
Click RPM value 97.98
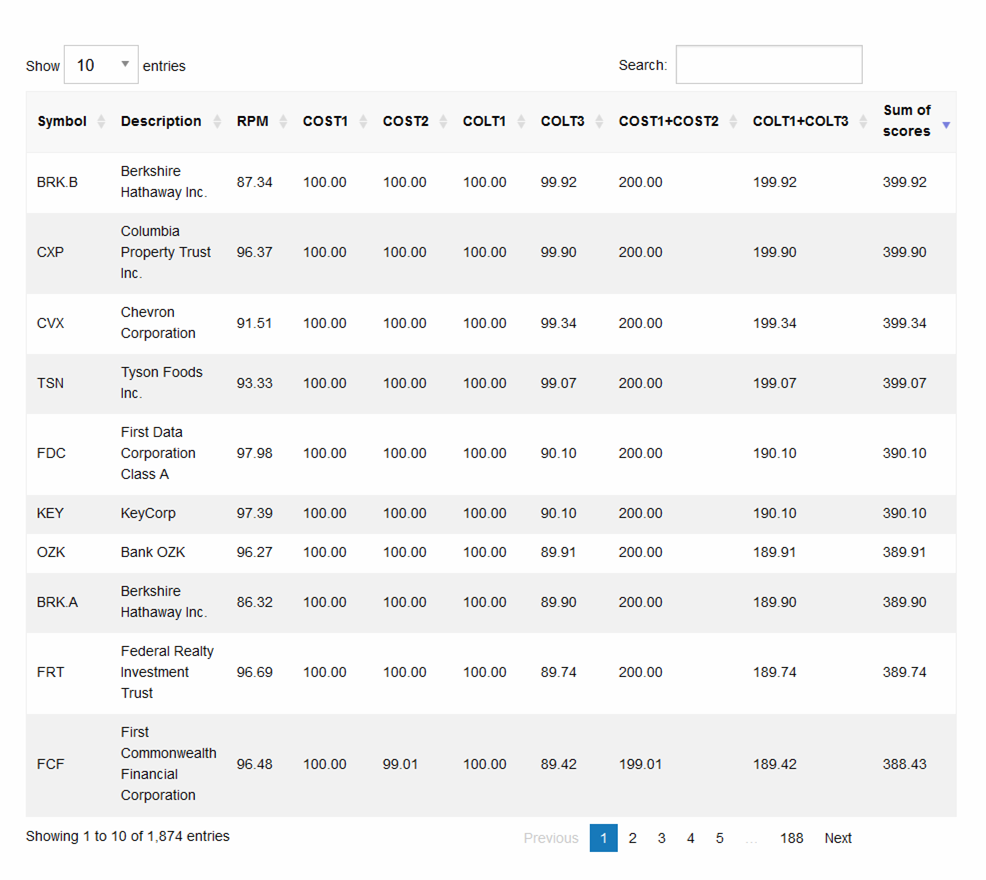255,454
